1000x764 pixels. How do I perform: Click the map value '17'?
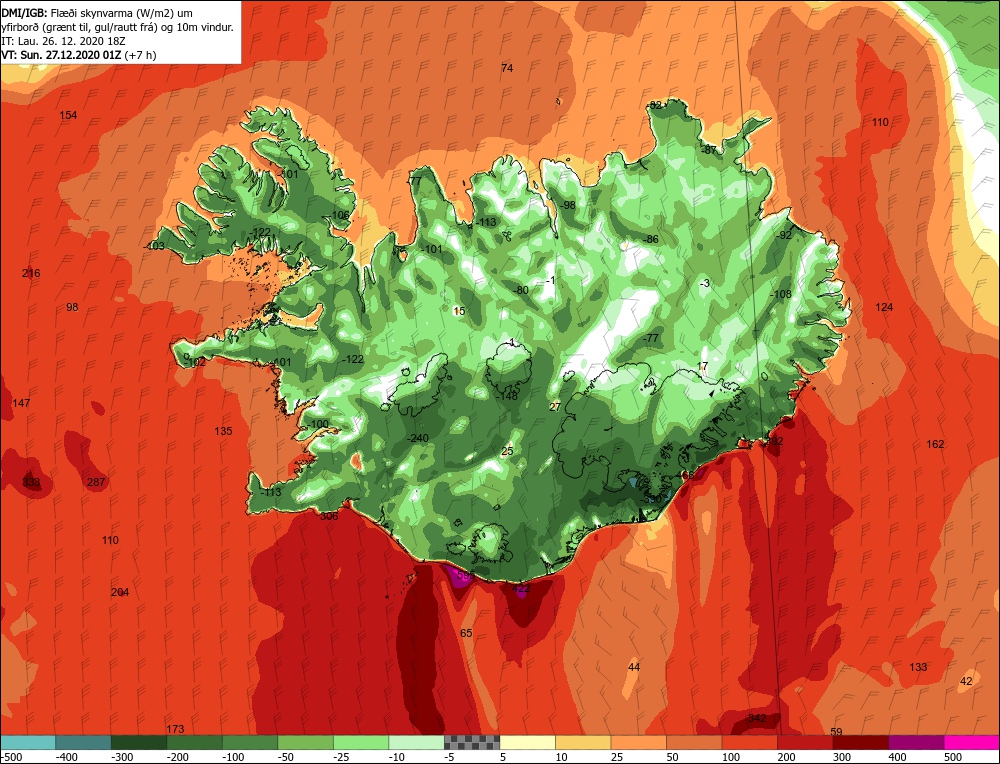point(702,366)
